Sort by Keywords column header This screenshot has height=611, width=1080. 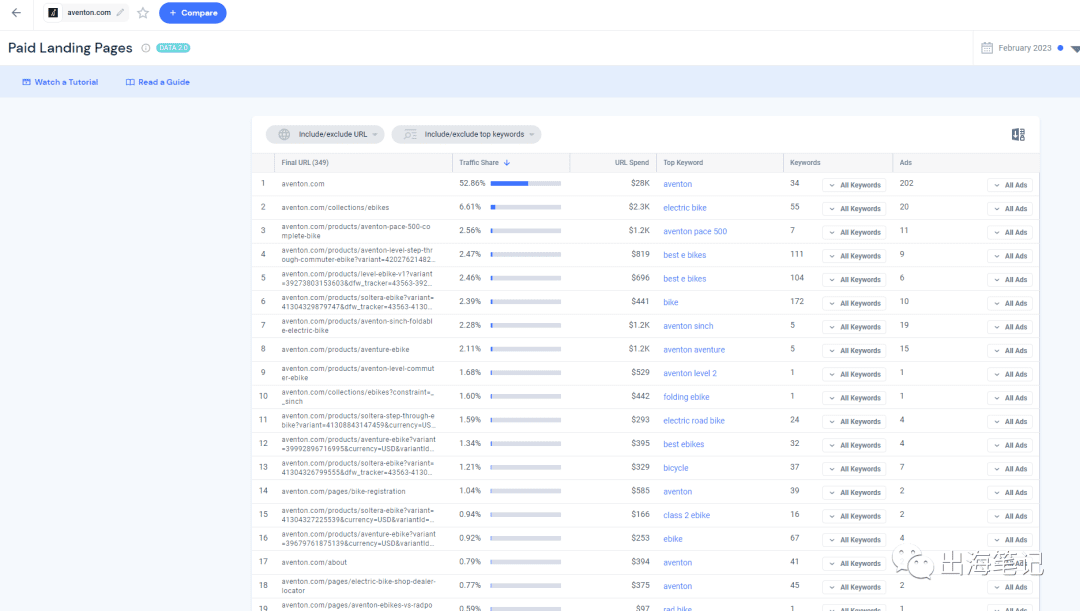[x=805, y=163]
